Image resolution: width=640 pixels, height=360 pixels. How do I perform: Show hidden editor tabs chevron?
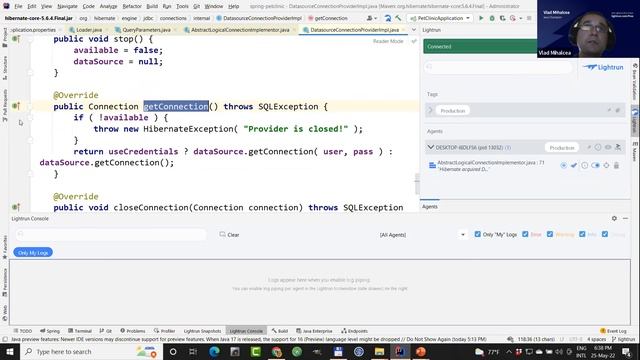(x=413, y=30)
